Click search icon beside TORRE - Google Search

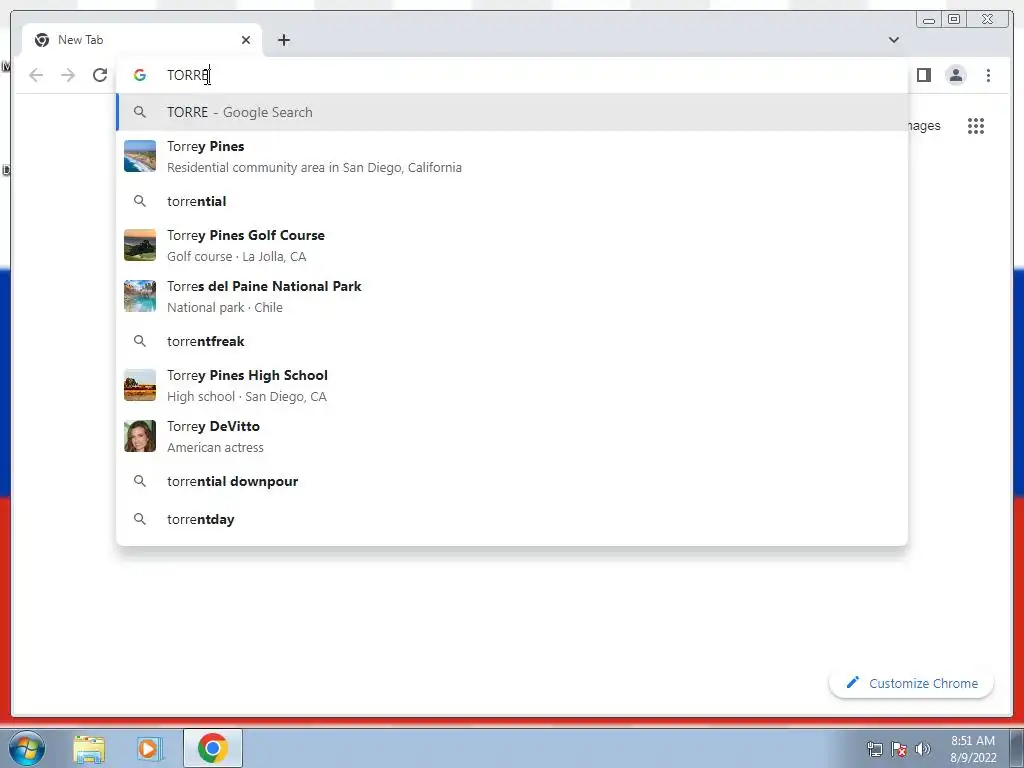pos(140,112)
